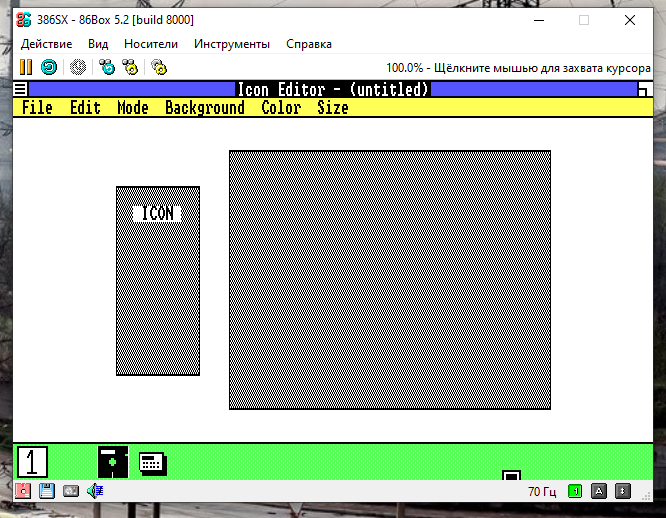Open the Size menu
666x518 pixels.
[332, 108]
